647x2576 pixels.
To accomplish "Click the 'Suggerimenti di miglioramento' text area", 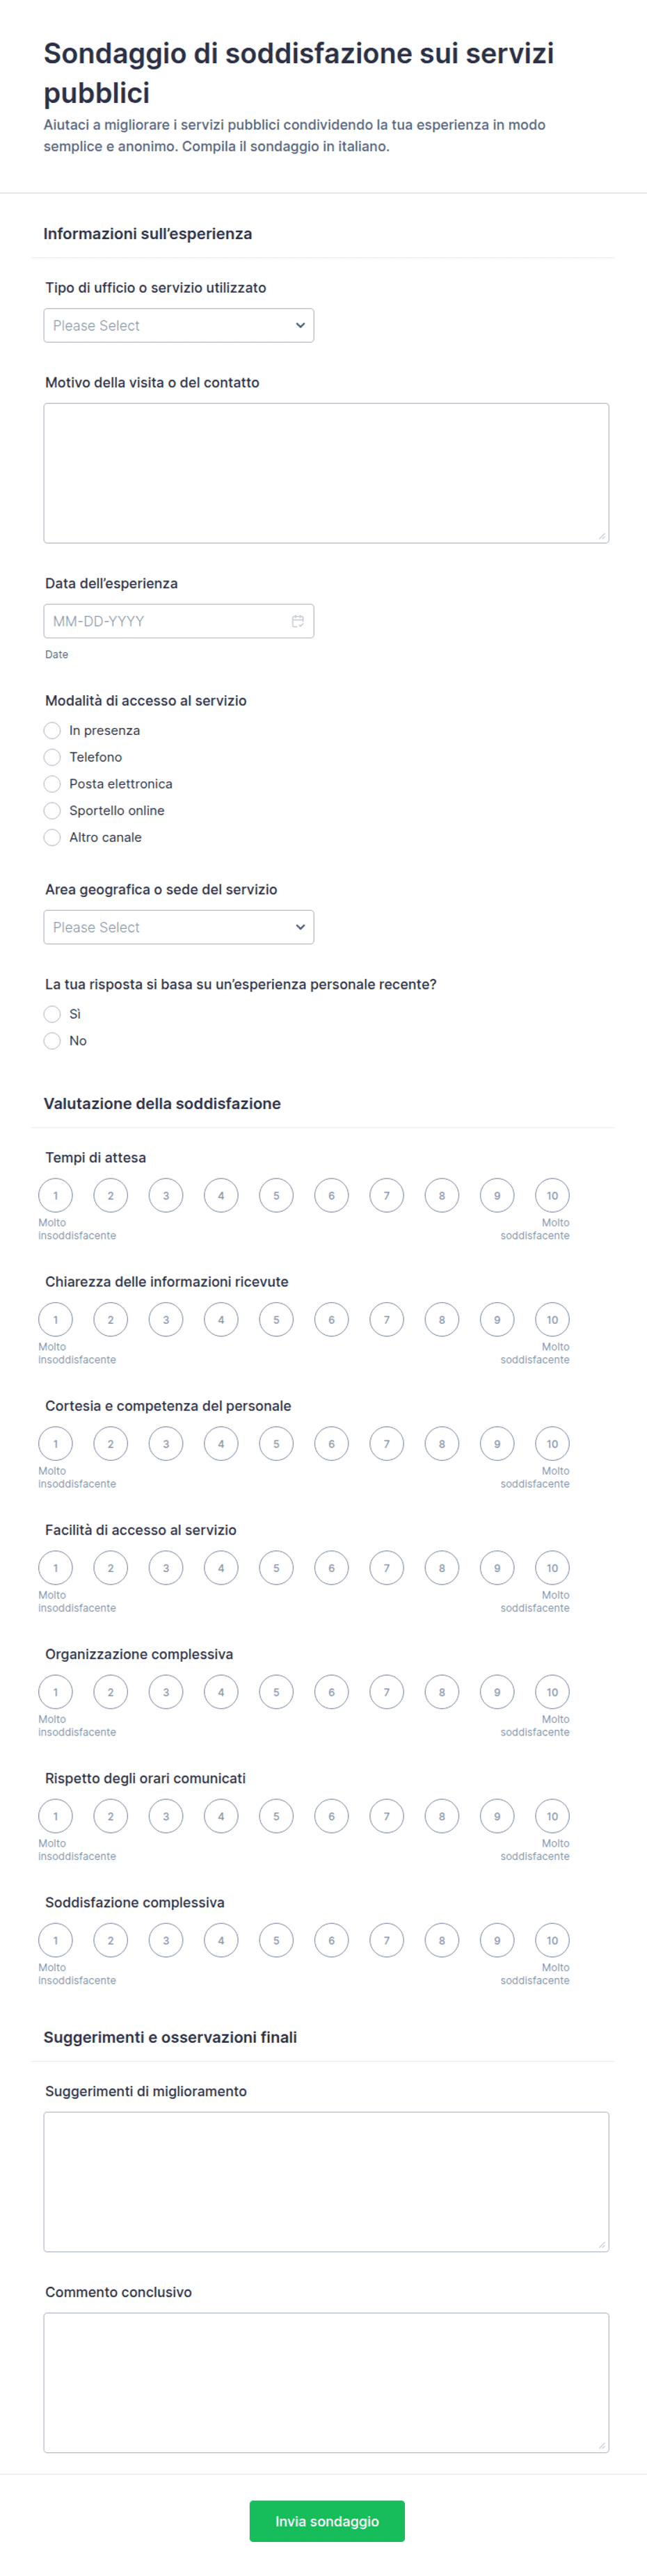I will click(326, 2181).
